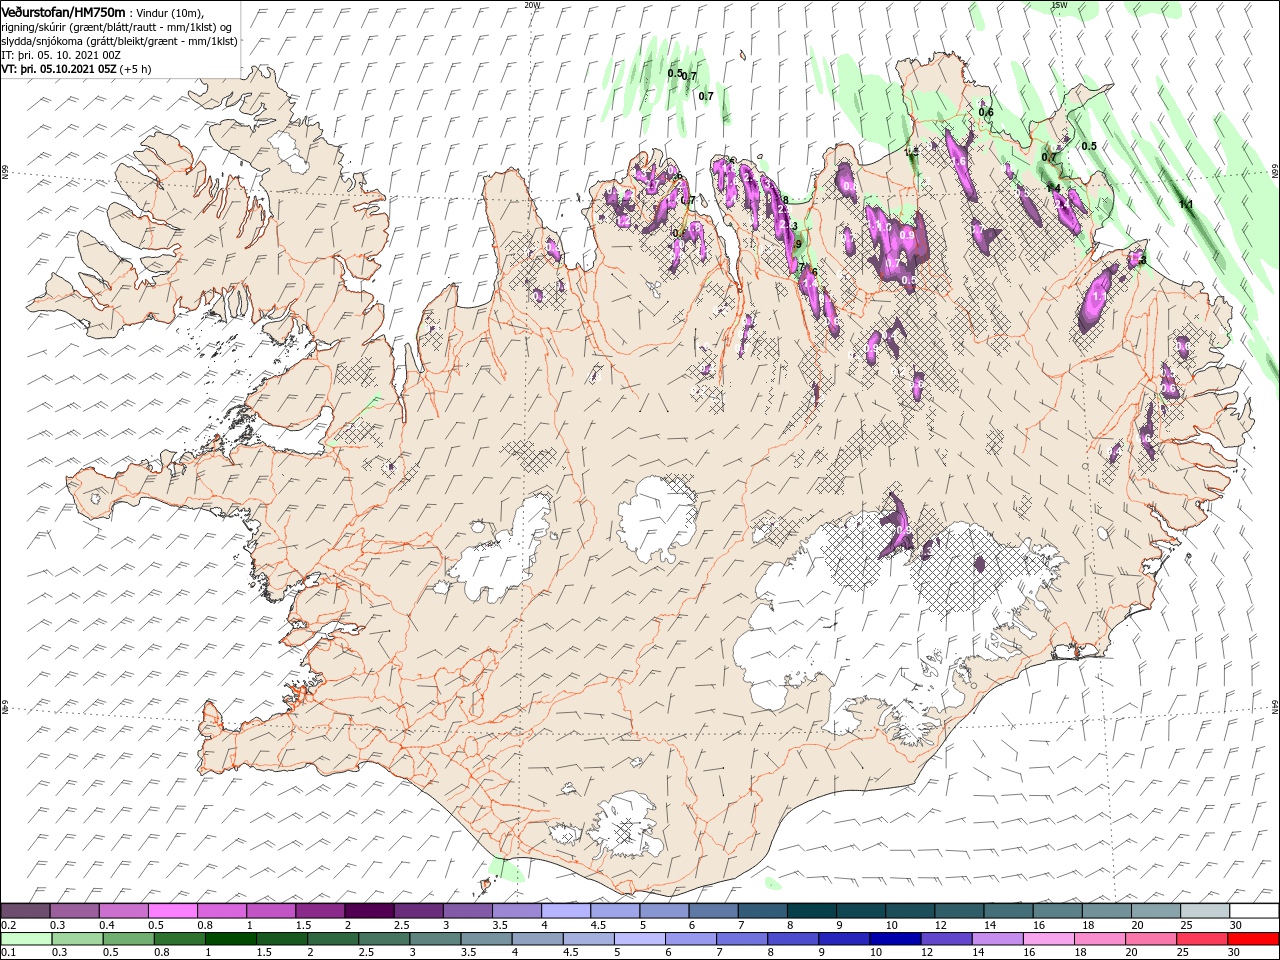
Task: Select upper legend swatch between 0.2 and 0.3
Action: click(25, 911)
